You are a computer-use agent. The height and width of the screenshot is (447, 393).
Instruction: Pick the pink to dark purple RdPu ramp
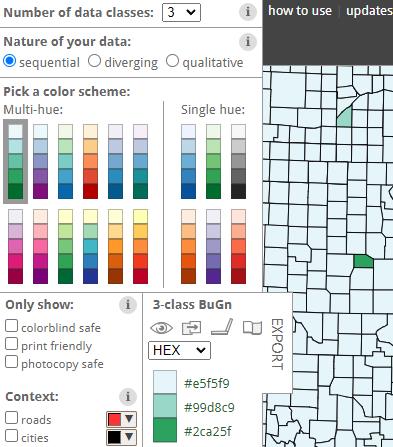click(x=40, y=247)
